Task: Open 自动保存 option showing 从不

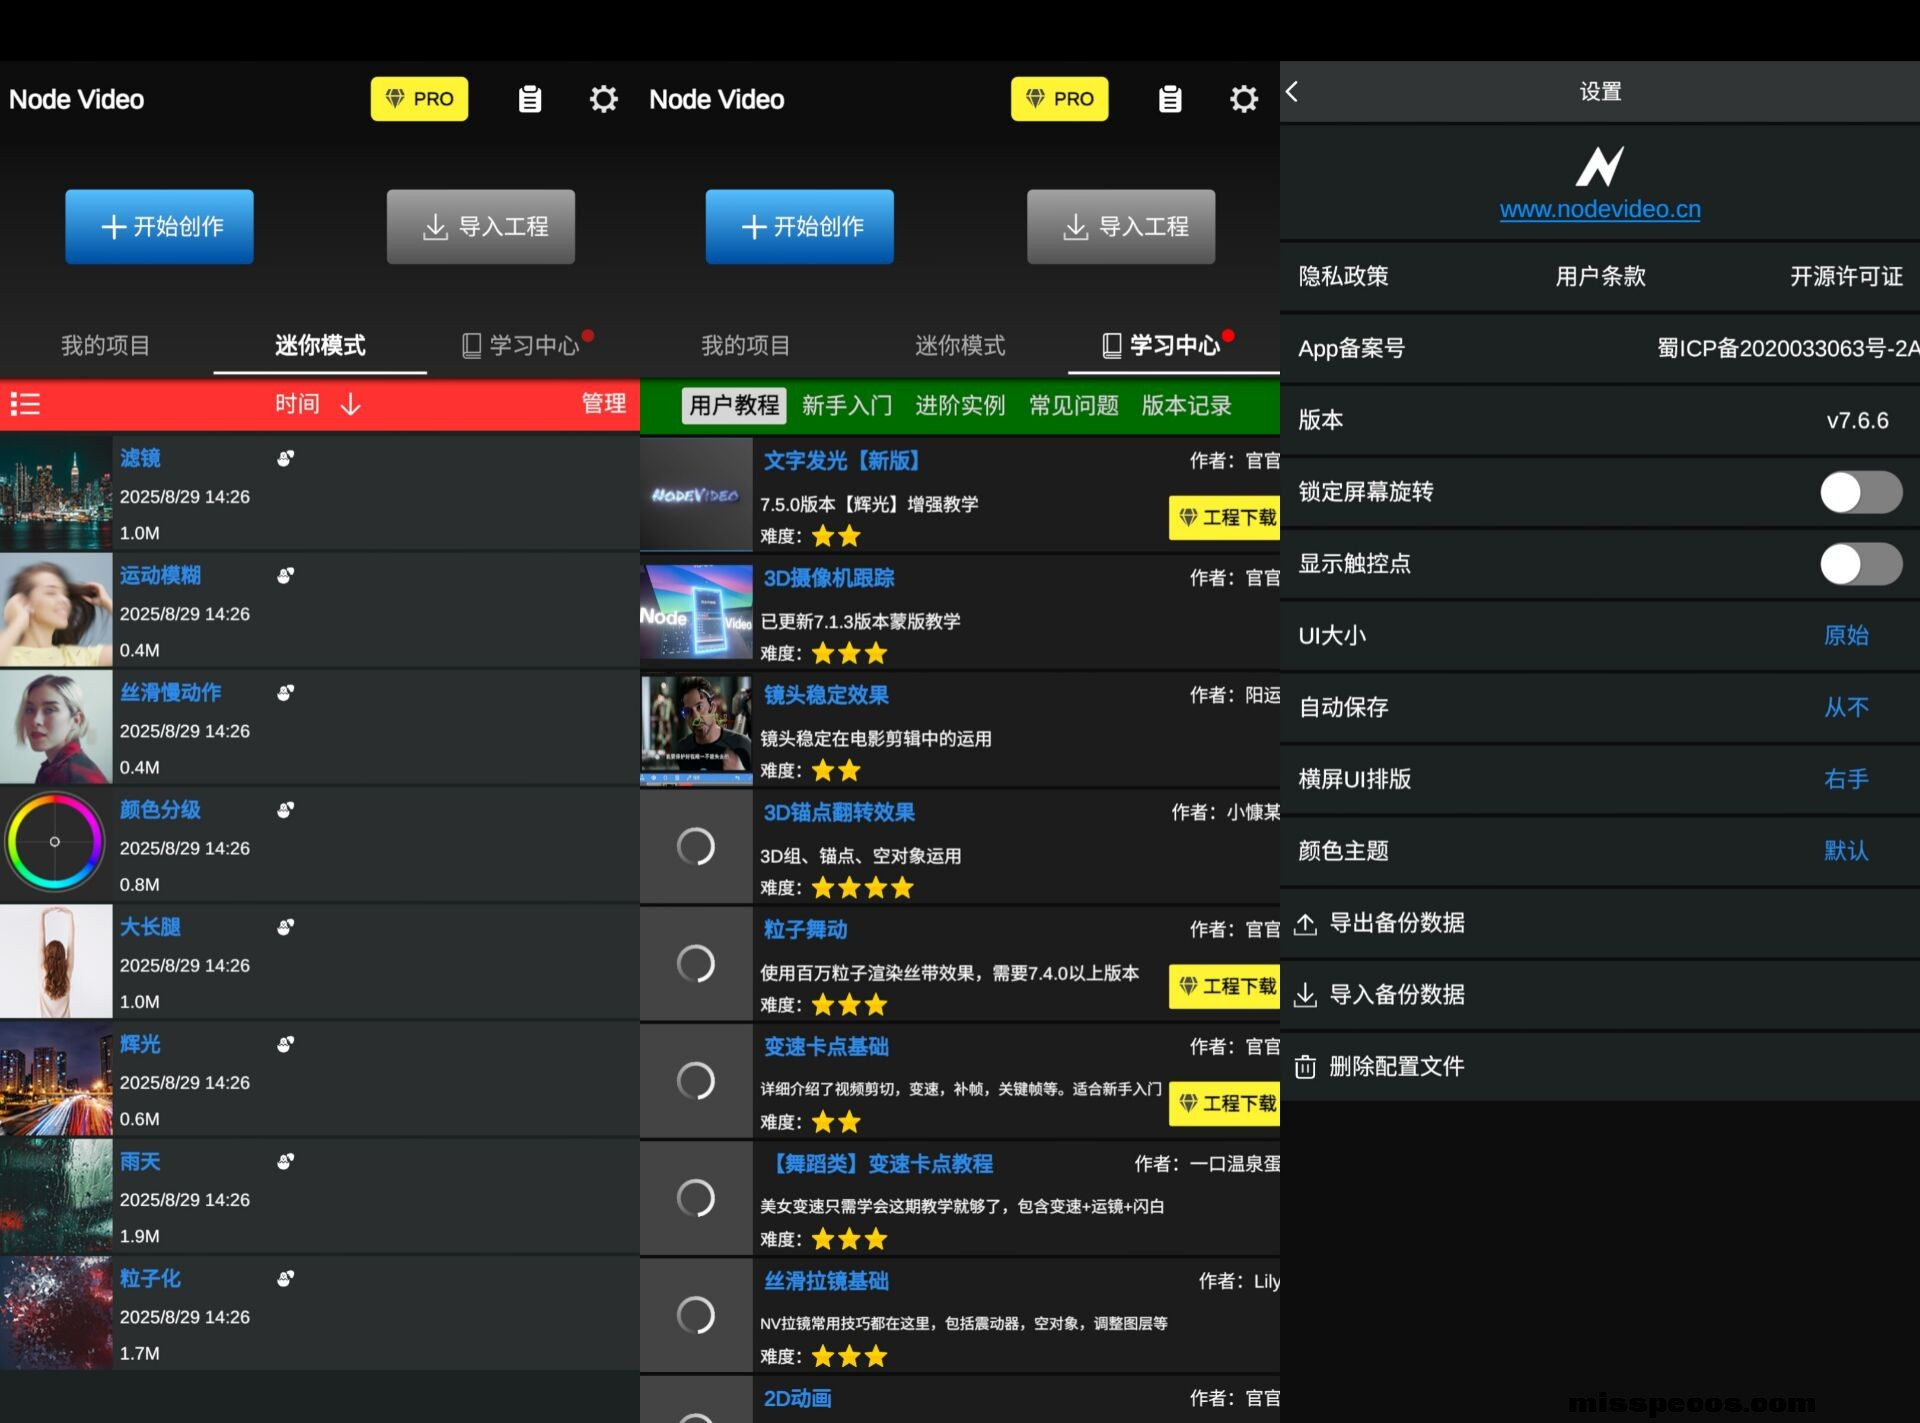Action: [x=1845, y=708]
